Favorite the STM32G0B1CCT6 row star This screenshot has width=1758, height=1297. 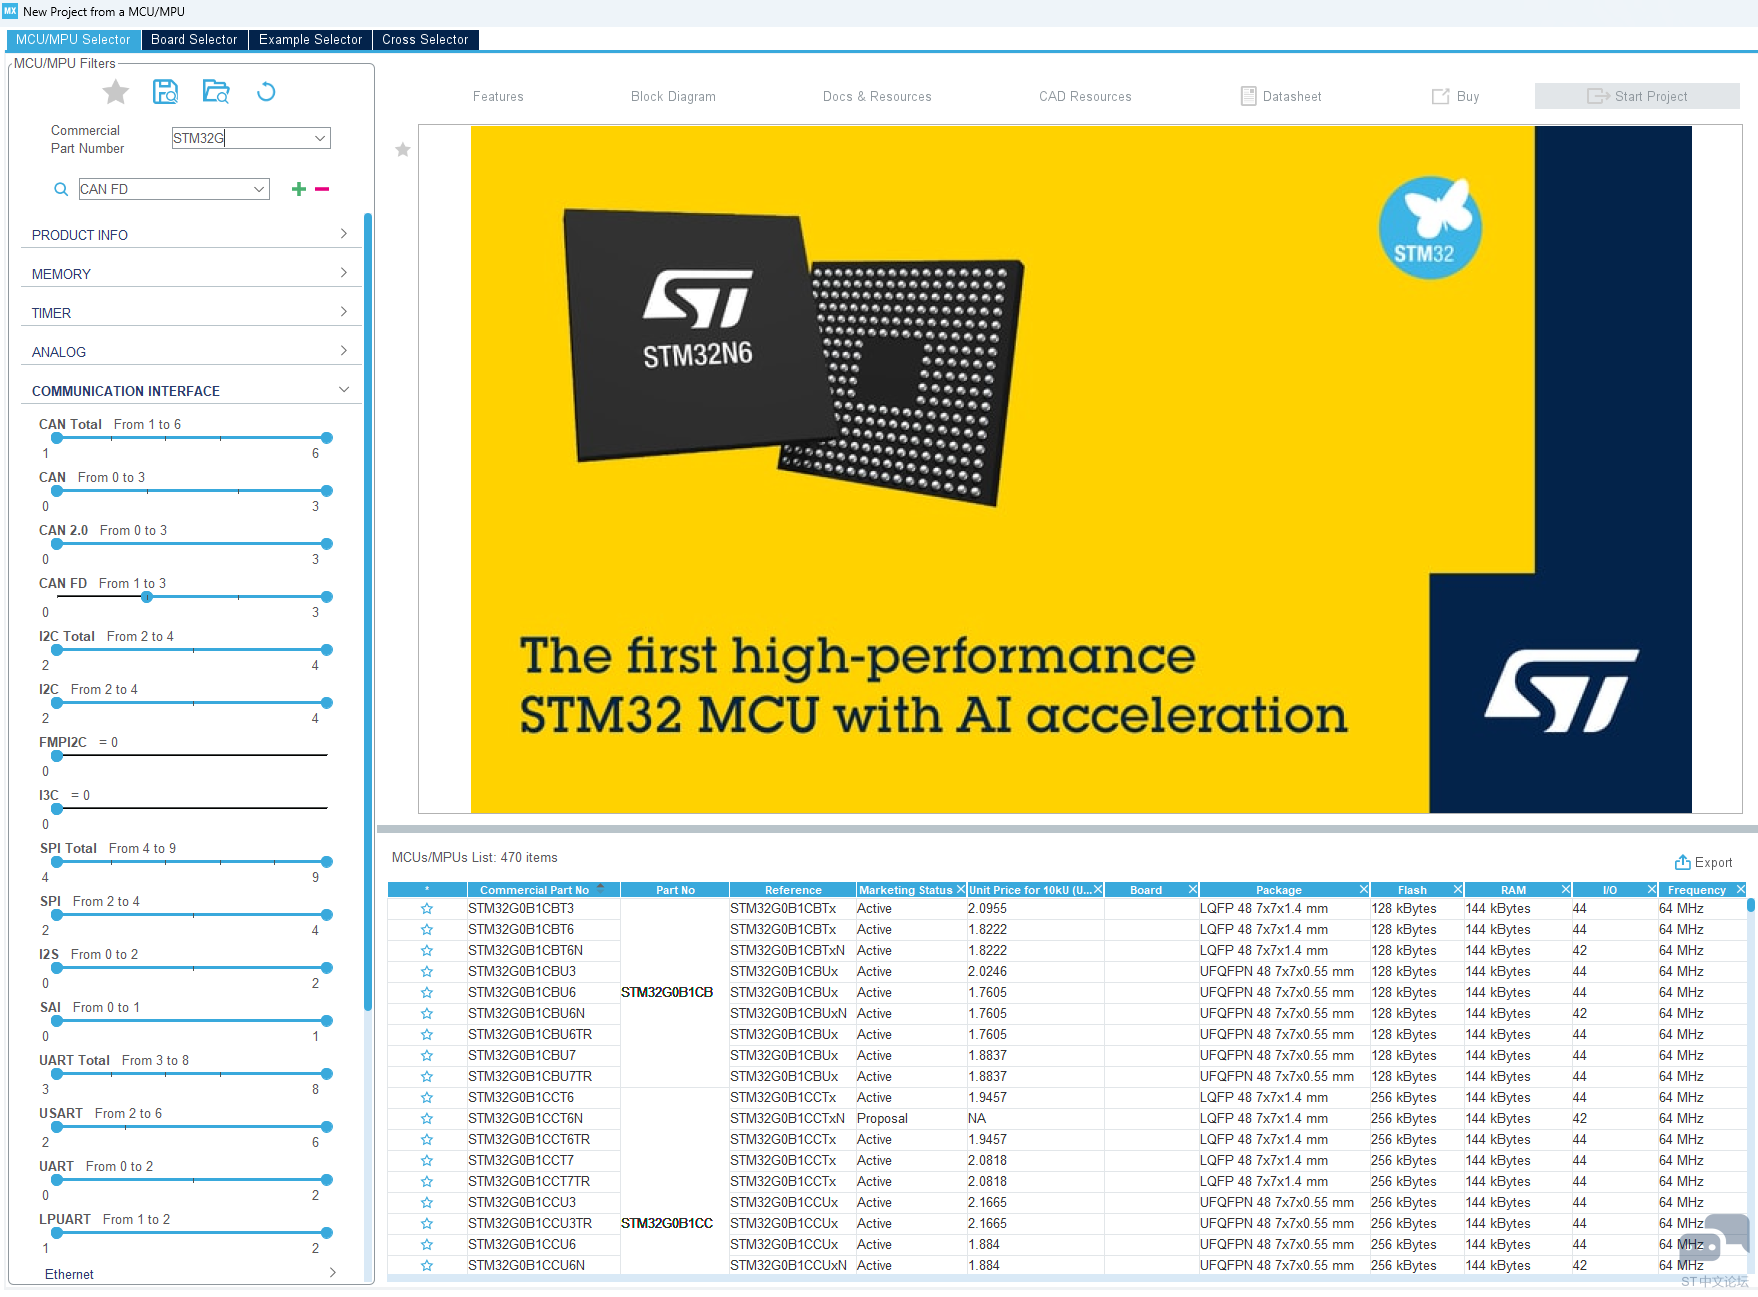coord(427,1098)
